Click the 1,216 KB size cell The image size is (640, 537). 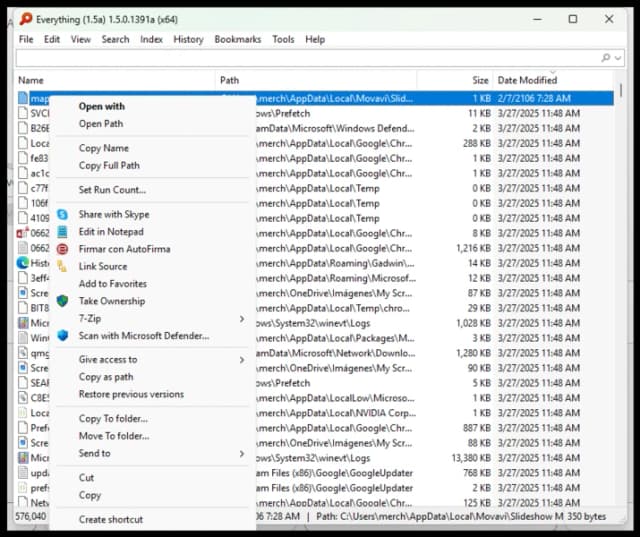473,248
